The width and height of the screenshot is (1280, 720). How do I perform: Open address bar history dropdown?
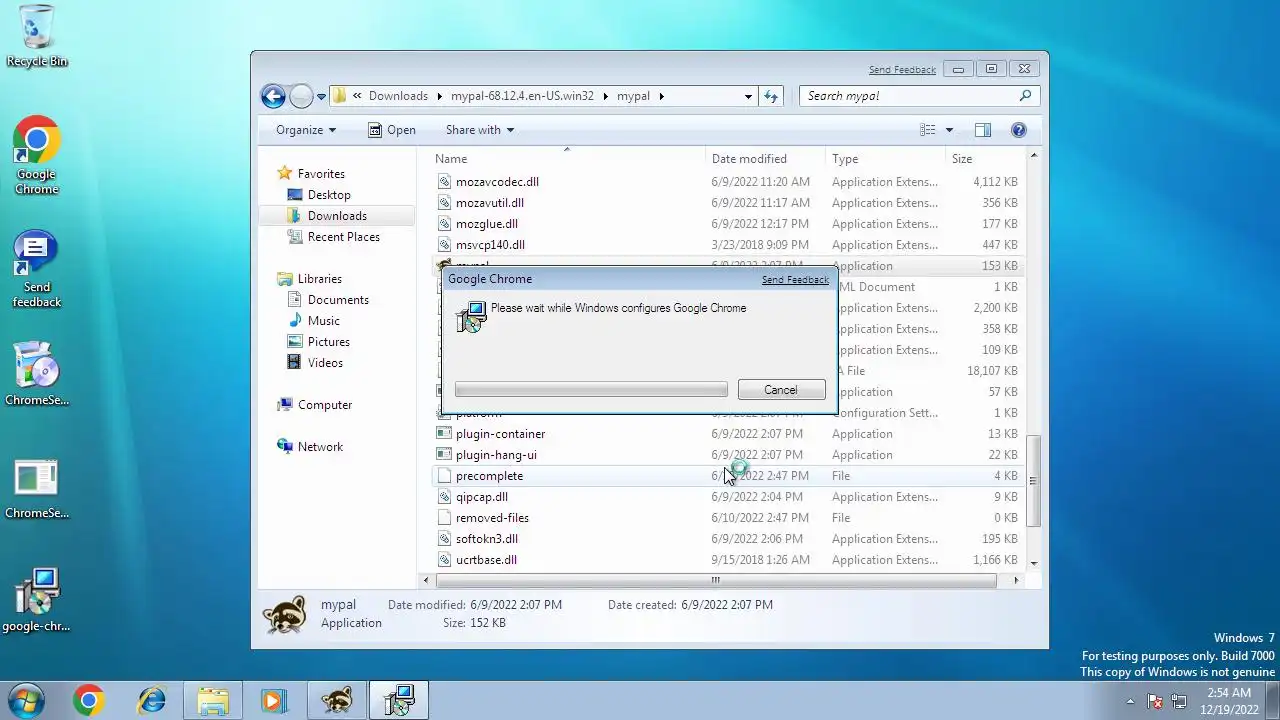click(x=748, y=96)
